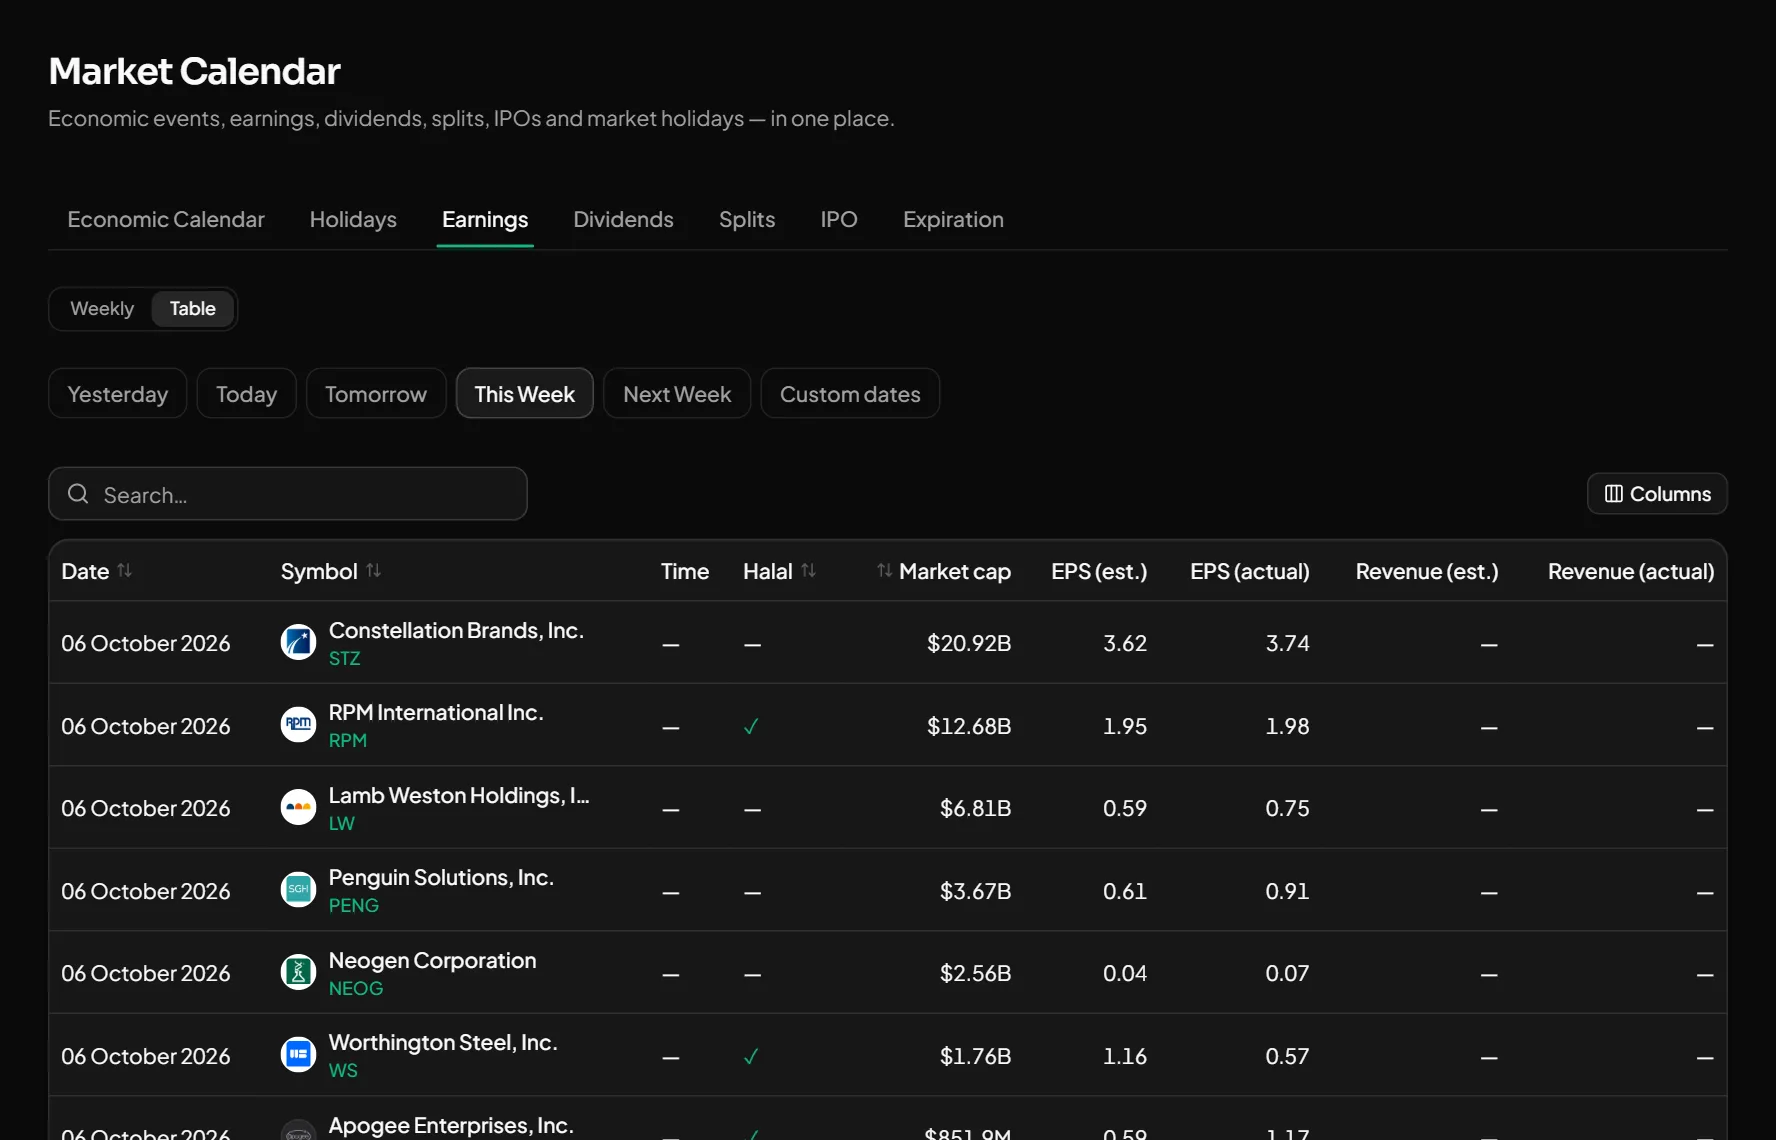Click the Constellation Brands company logo
Screen dimensions: 1776x1140
click(298, 642)
